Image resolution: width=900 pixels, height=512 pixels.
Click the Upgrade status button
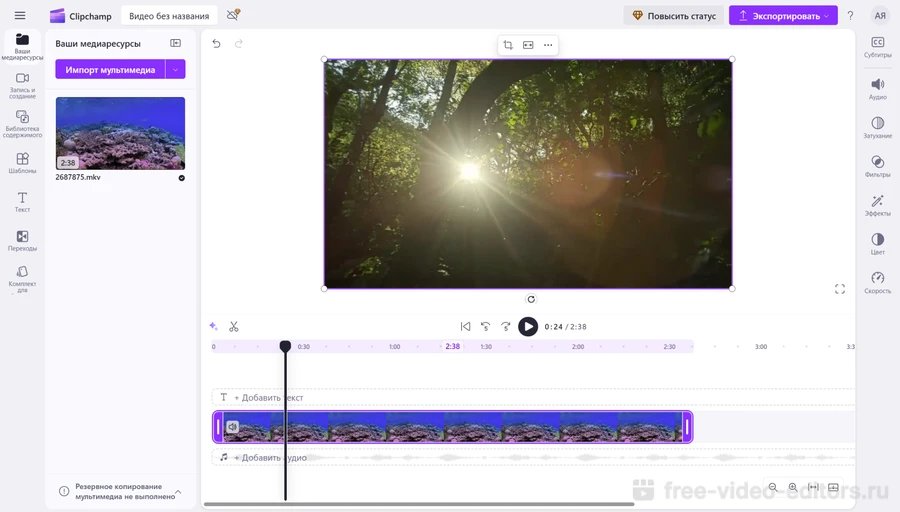point(674,16)
